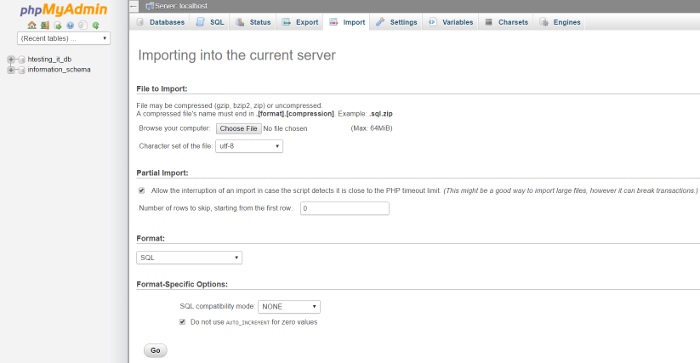
Task: Switch to the Export tab
Action: [x=300, y=22]
